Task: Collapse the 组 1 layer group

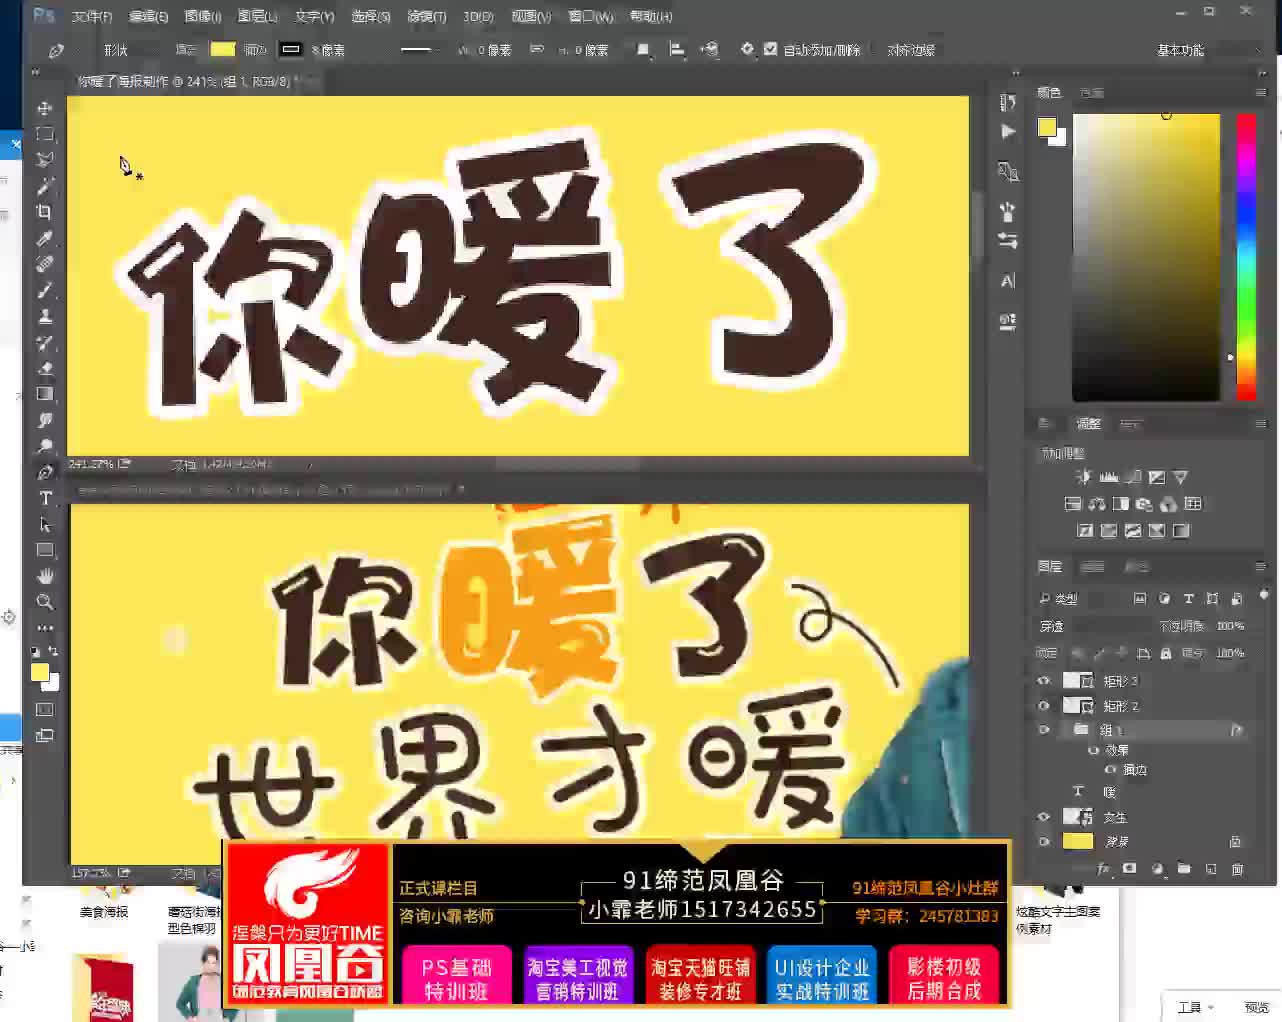Action: click(x=1060, y=729)
